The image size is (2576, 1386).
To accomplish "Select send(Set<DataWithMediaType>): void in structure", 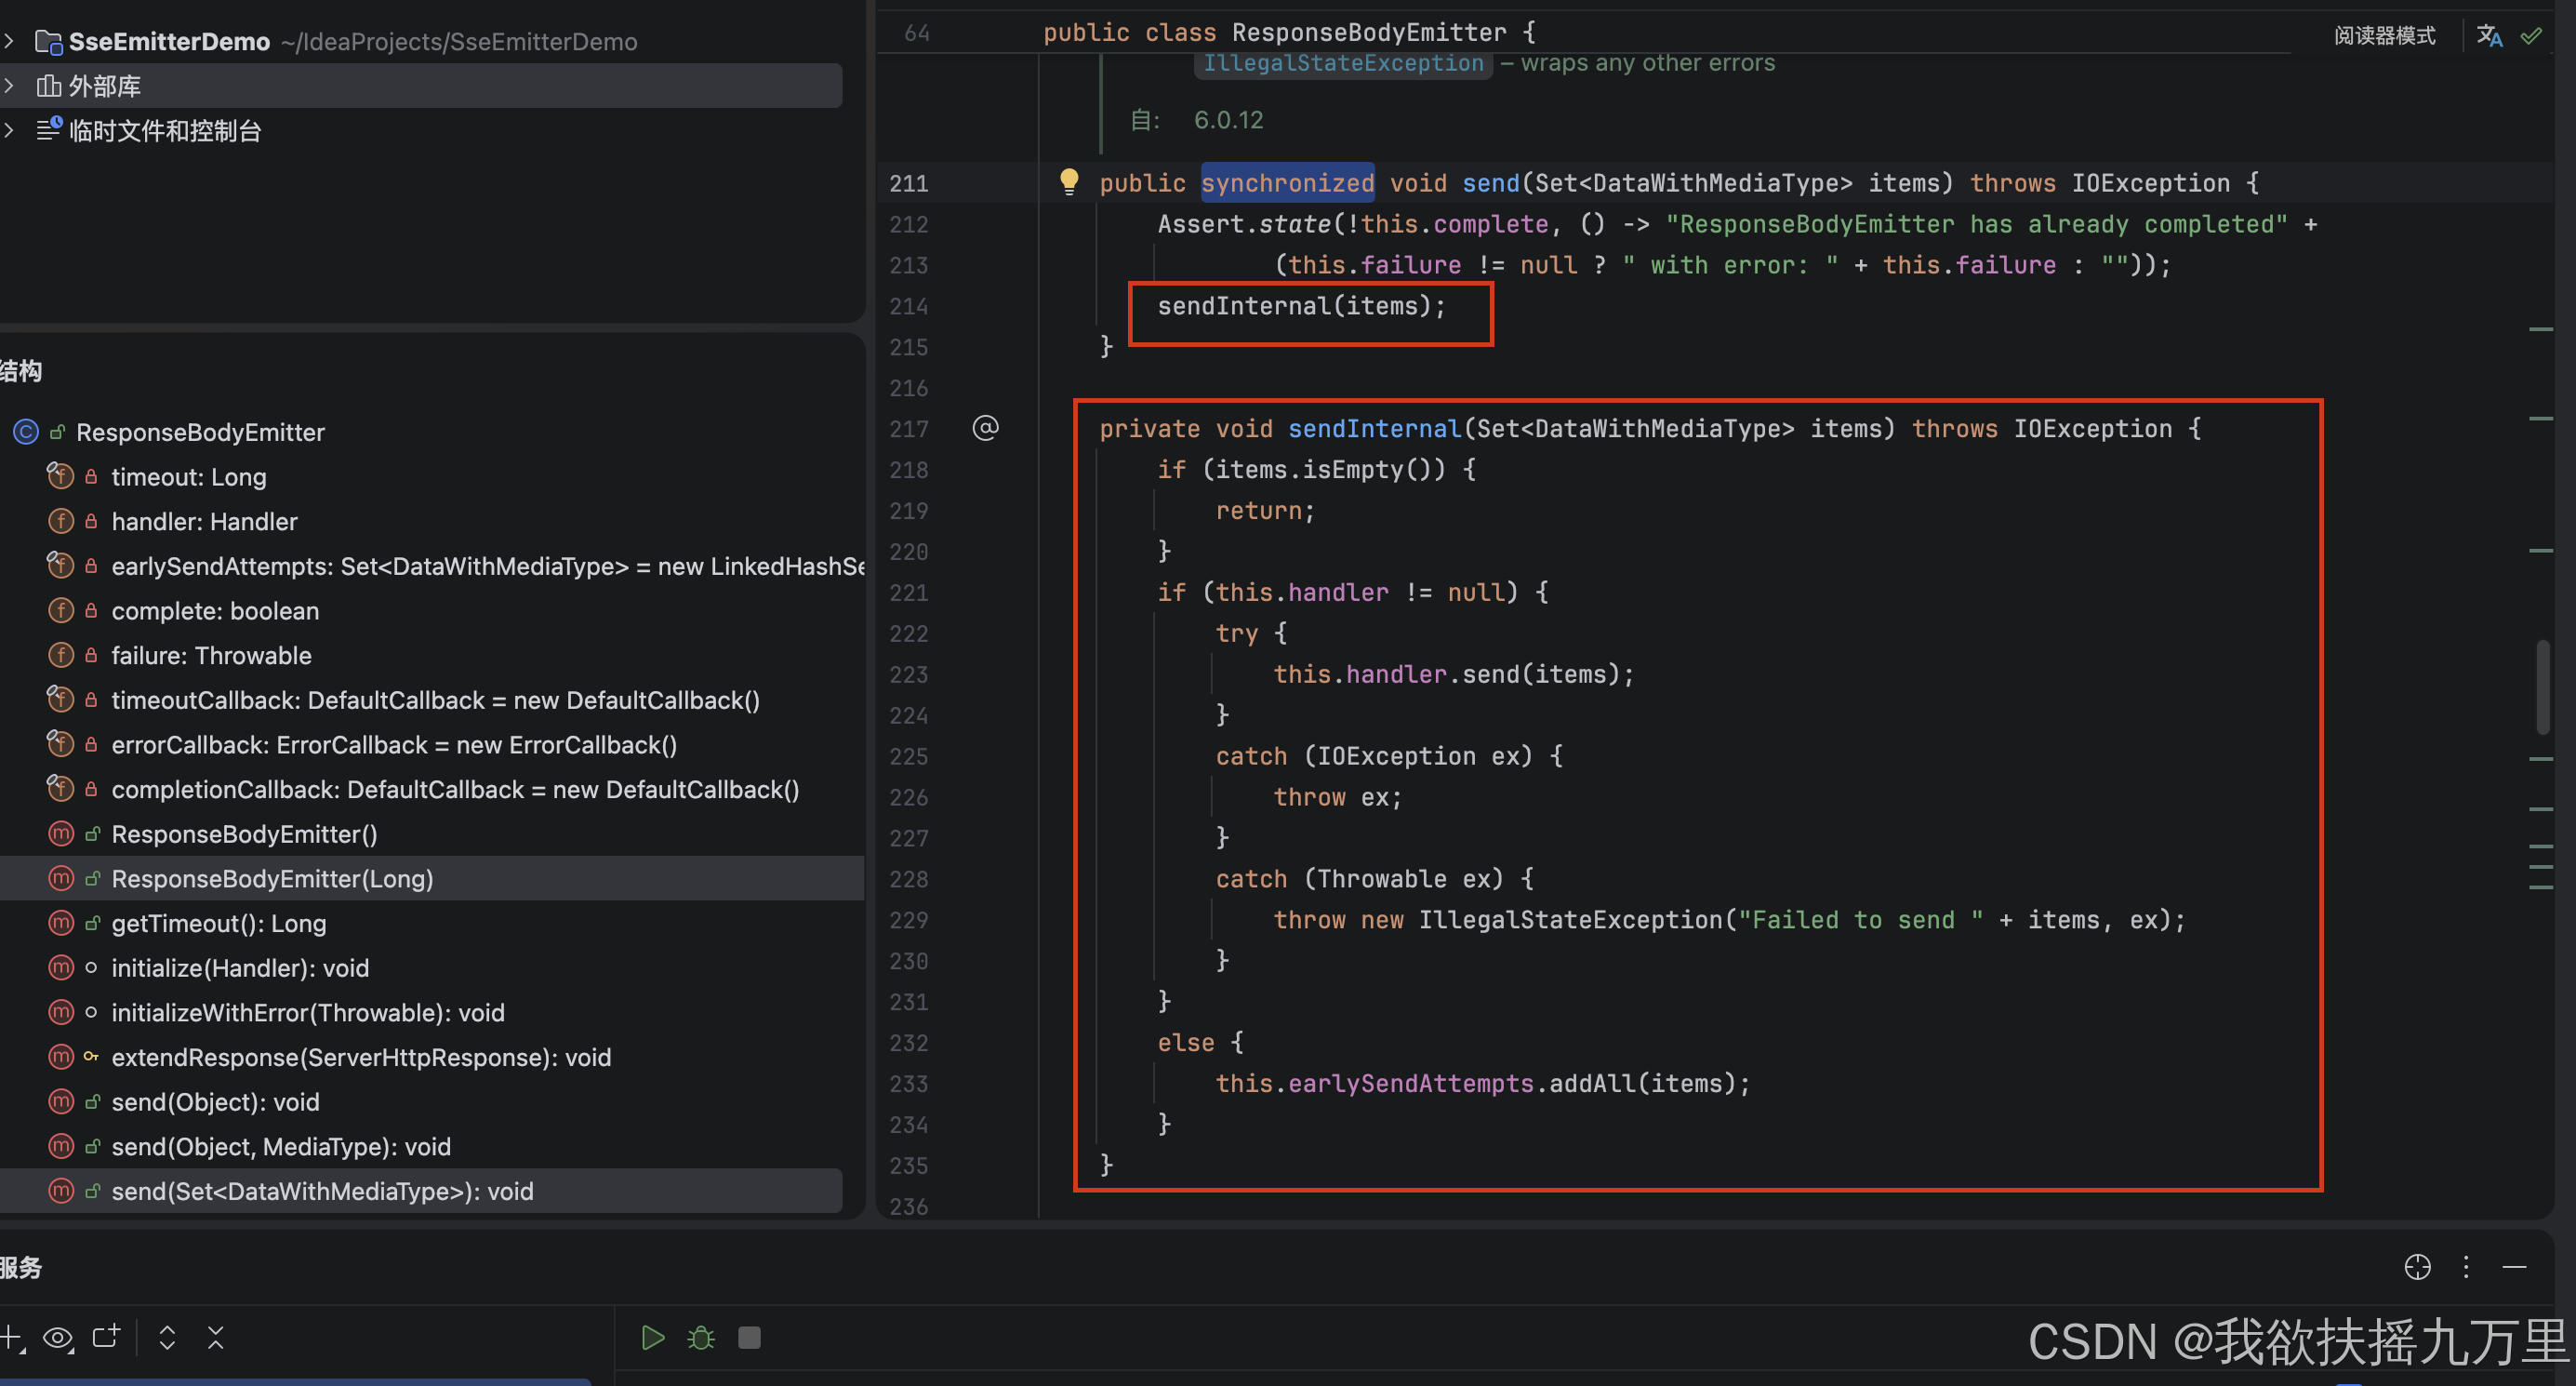I will pos(421,1191).
